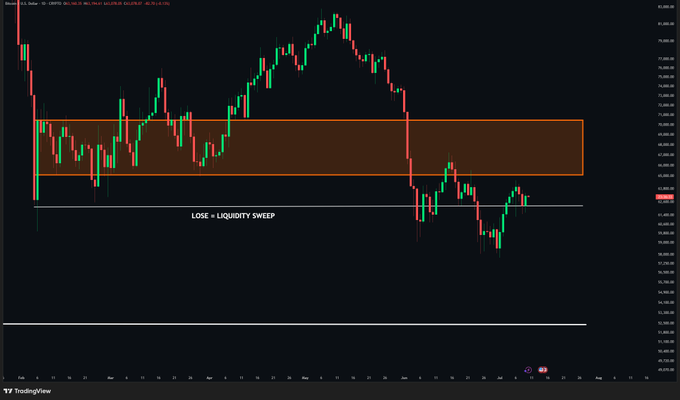Click the 'Aug' label on the time axis
Screen dimensions: 680x400
tap(599, 378)
